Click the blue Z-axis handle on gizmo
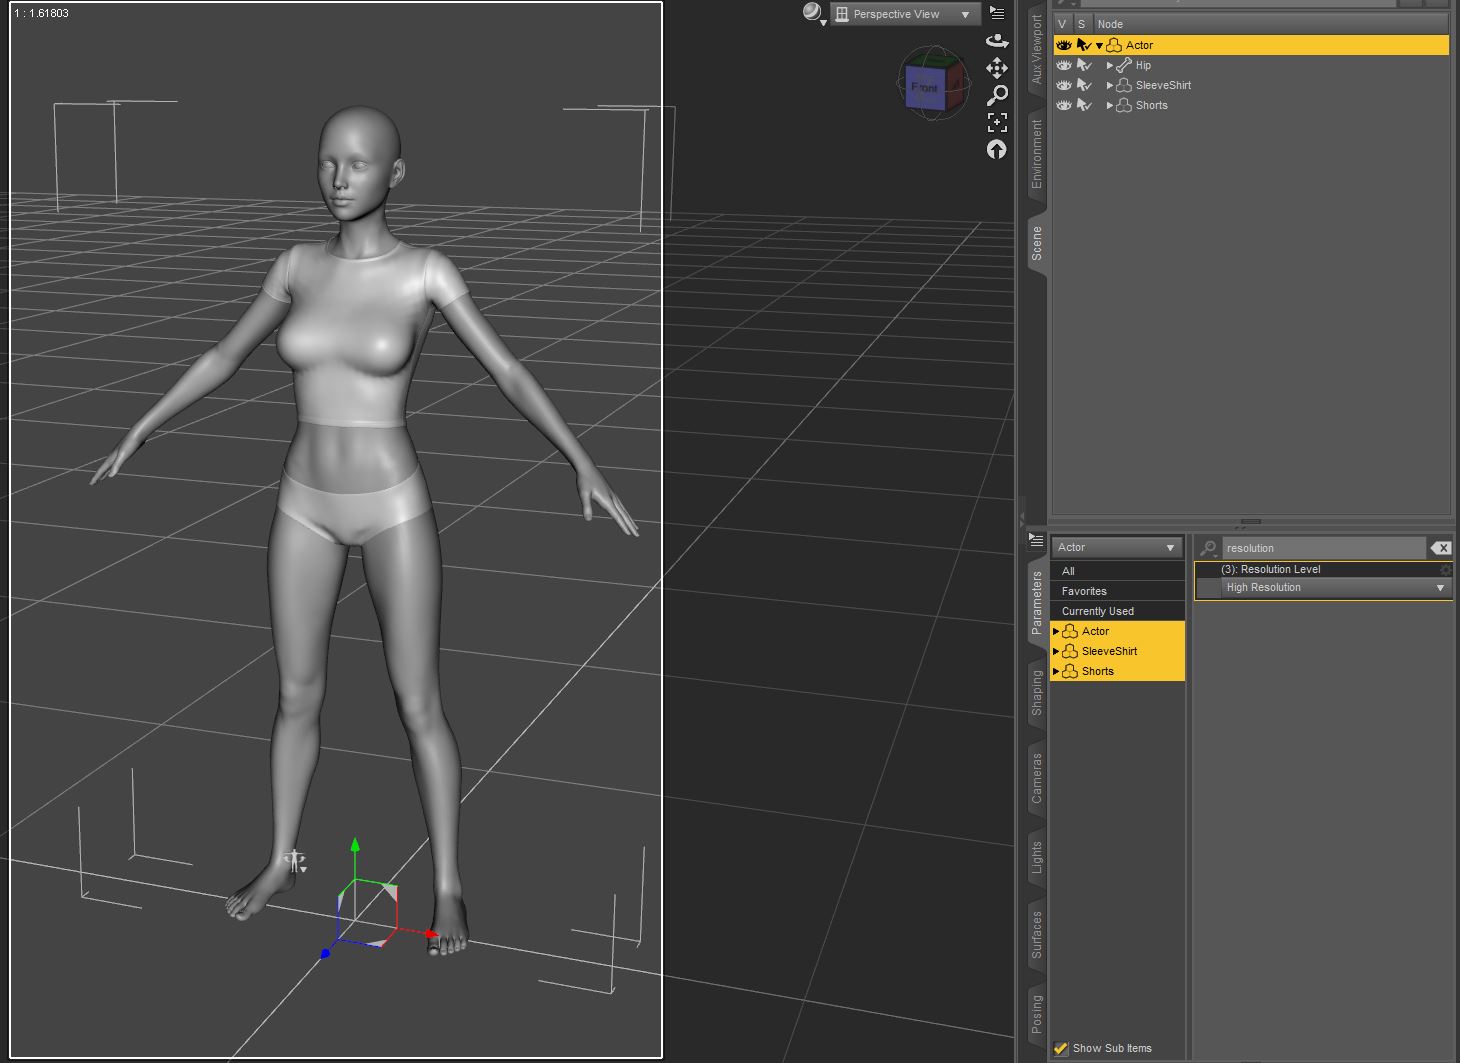Image resolution: width=1460 pixels, height=1063 pixels. pos(325,954)
